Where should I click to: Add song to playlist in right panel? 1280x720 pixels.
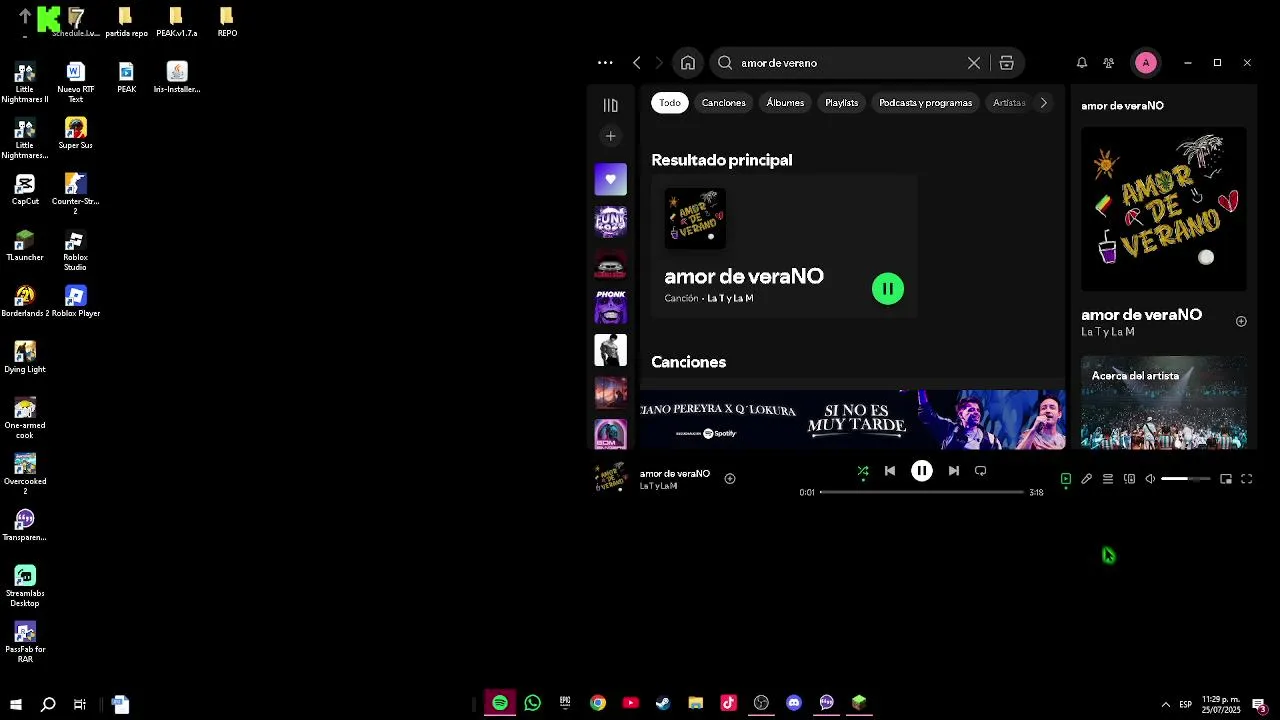pos(1241,321)
